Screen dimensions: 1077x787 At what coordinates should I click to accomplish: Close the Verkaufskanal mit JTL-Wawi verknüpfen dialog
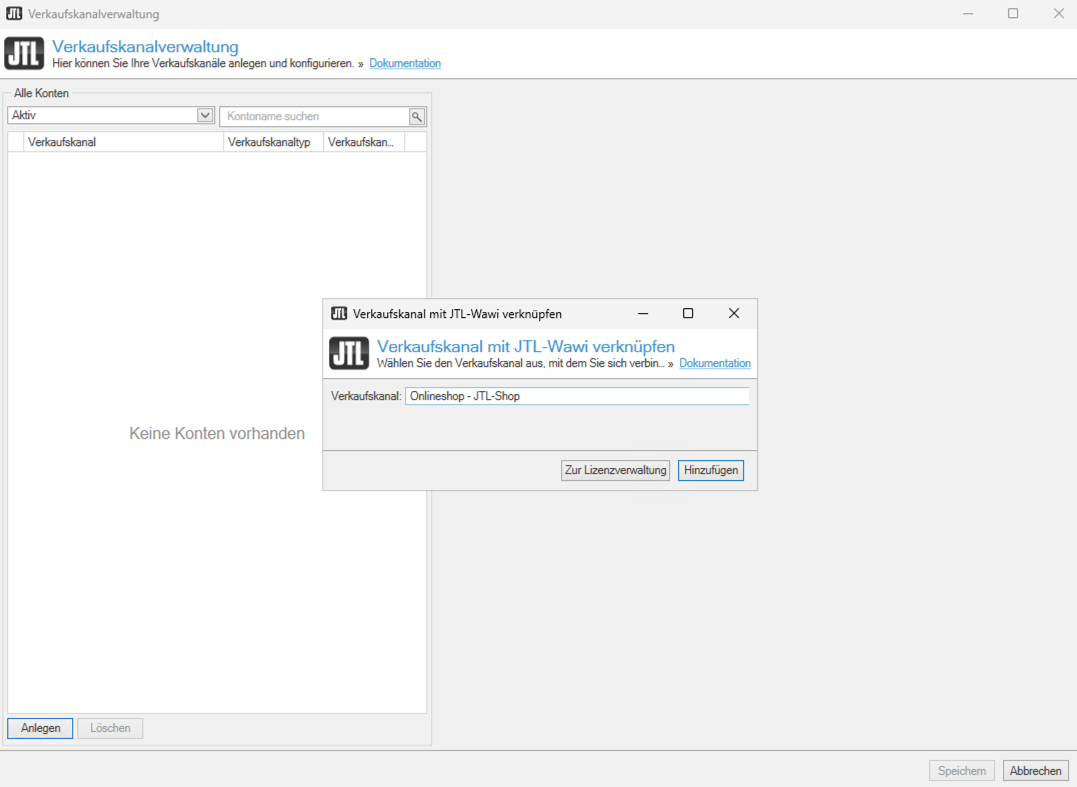pos(734,313)
